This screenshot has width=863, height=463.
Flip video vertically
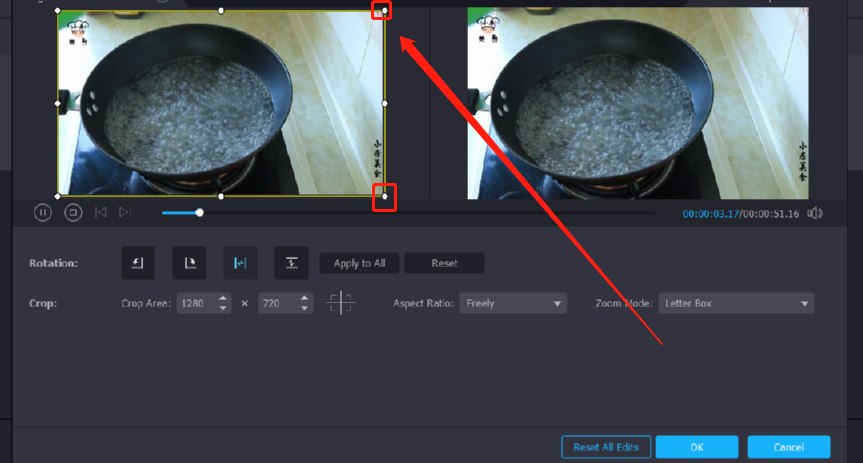coord(291,263)
